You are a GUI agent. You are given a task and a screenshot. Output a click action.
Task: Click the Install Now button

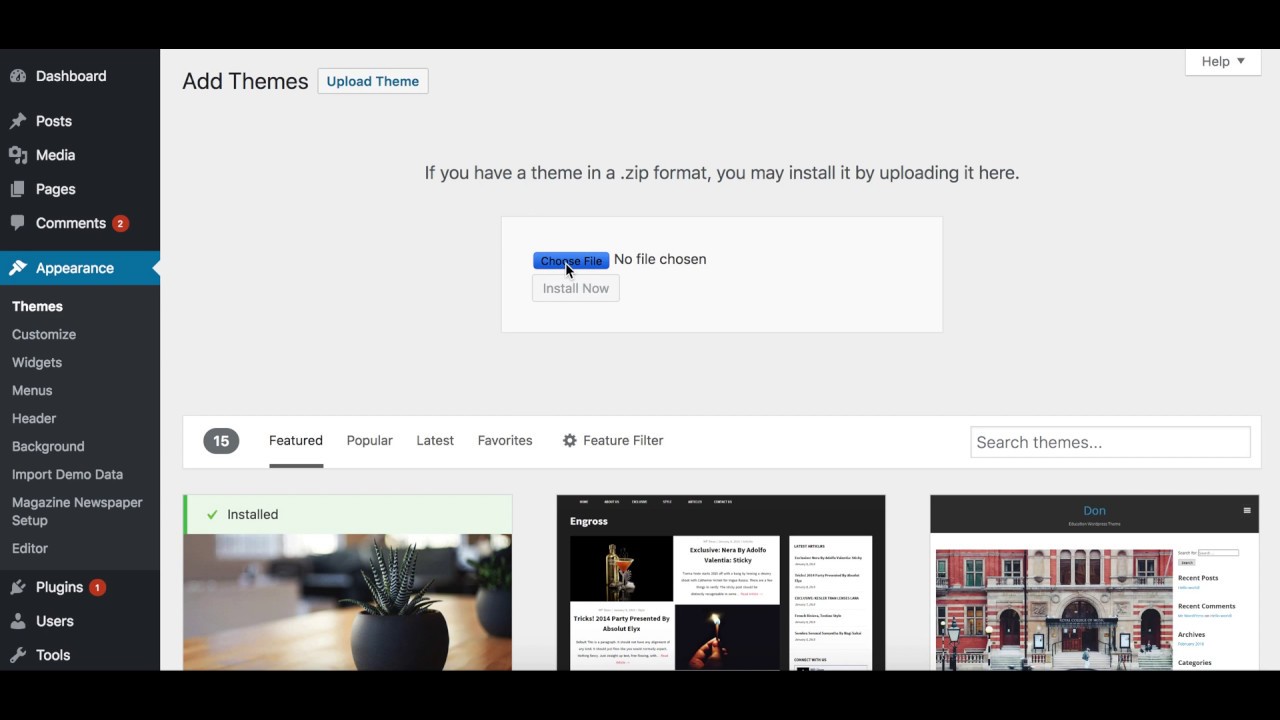click(x=576, y=288)
